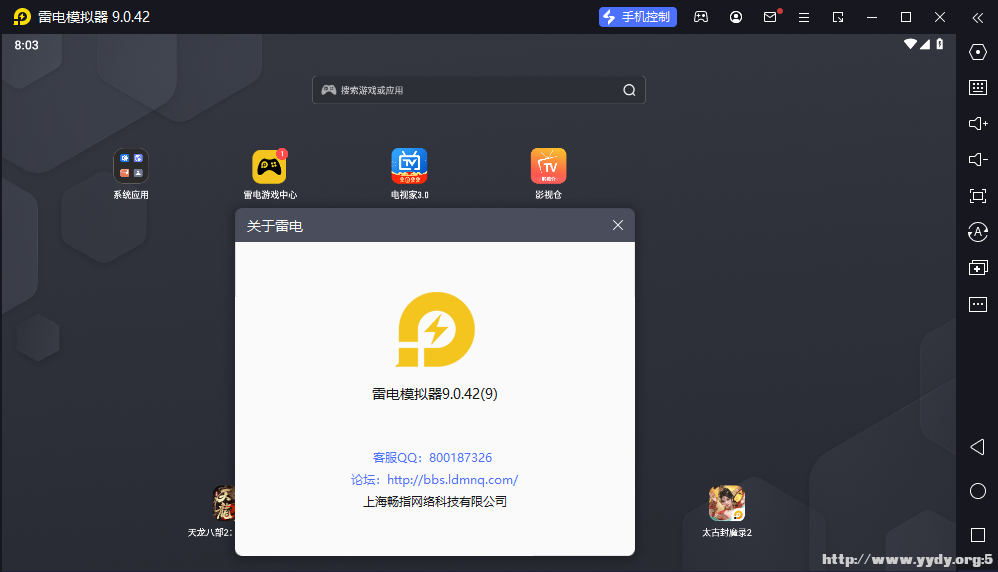Click the company name 上海畅指网络科技有限公司
The height and width of the screenshot is (572, 998).
coord(435,501)
